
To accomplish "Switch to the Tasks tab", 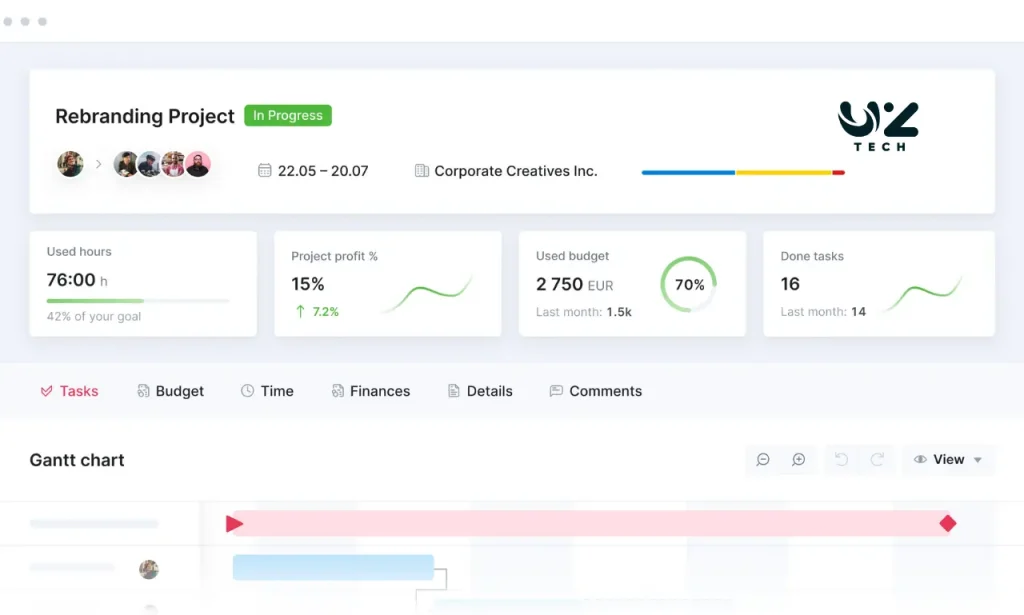I will point(69,391).
